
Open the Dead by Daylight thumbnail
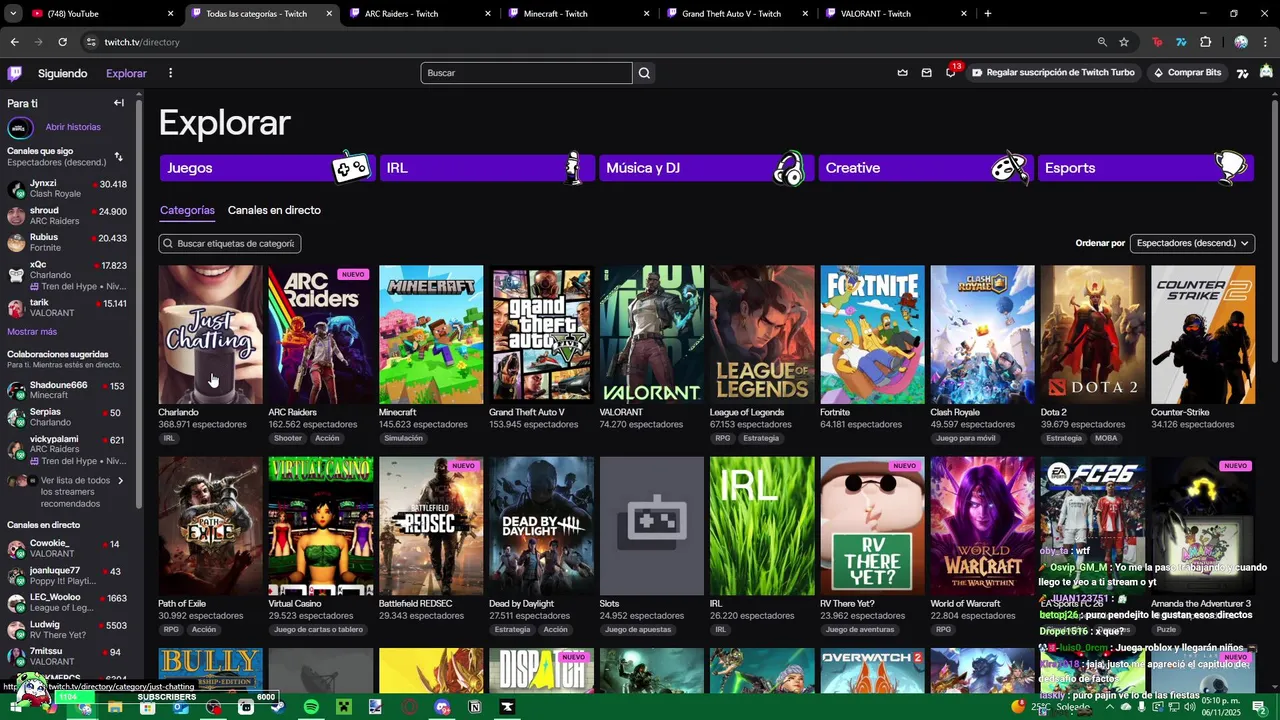(541, 526)
